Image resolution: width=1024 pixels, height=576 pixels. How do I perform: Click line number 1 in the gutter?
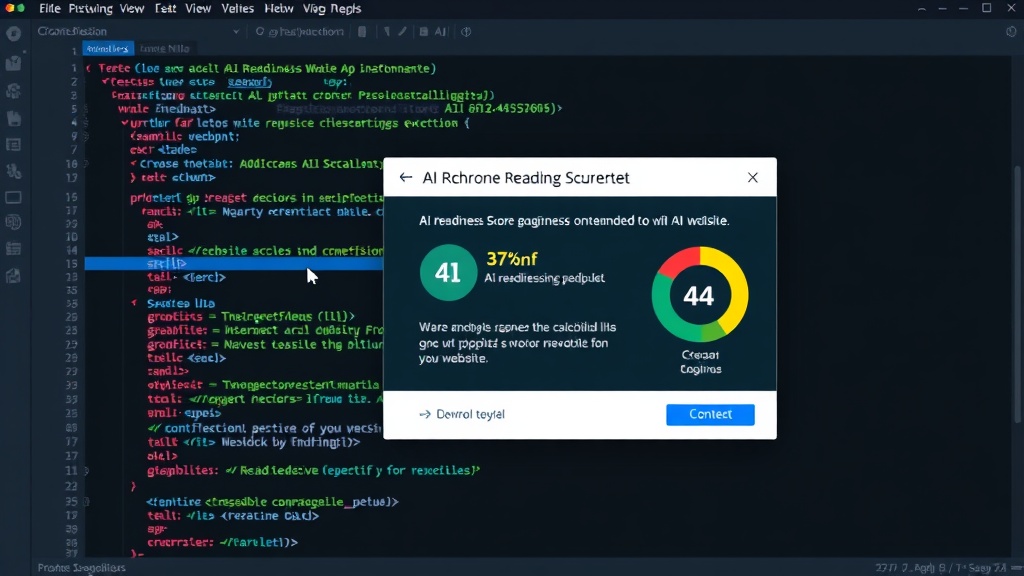point(74,68)
